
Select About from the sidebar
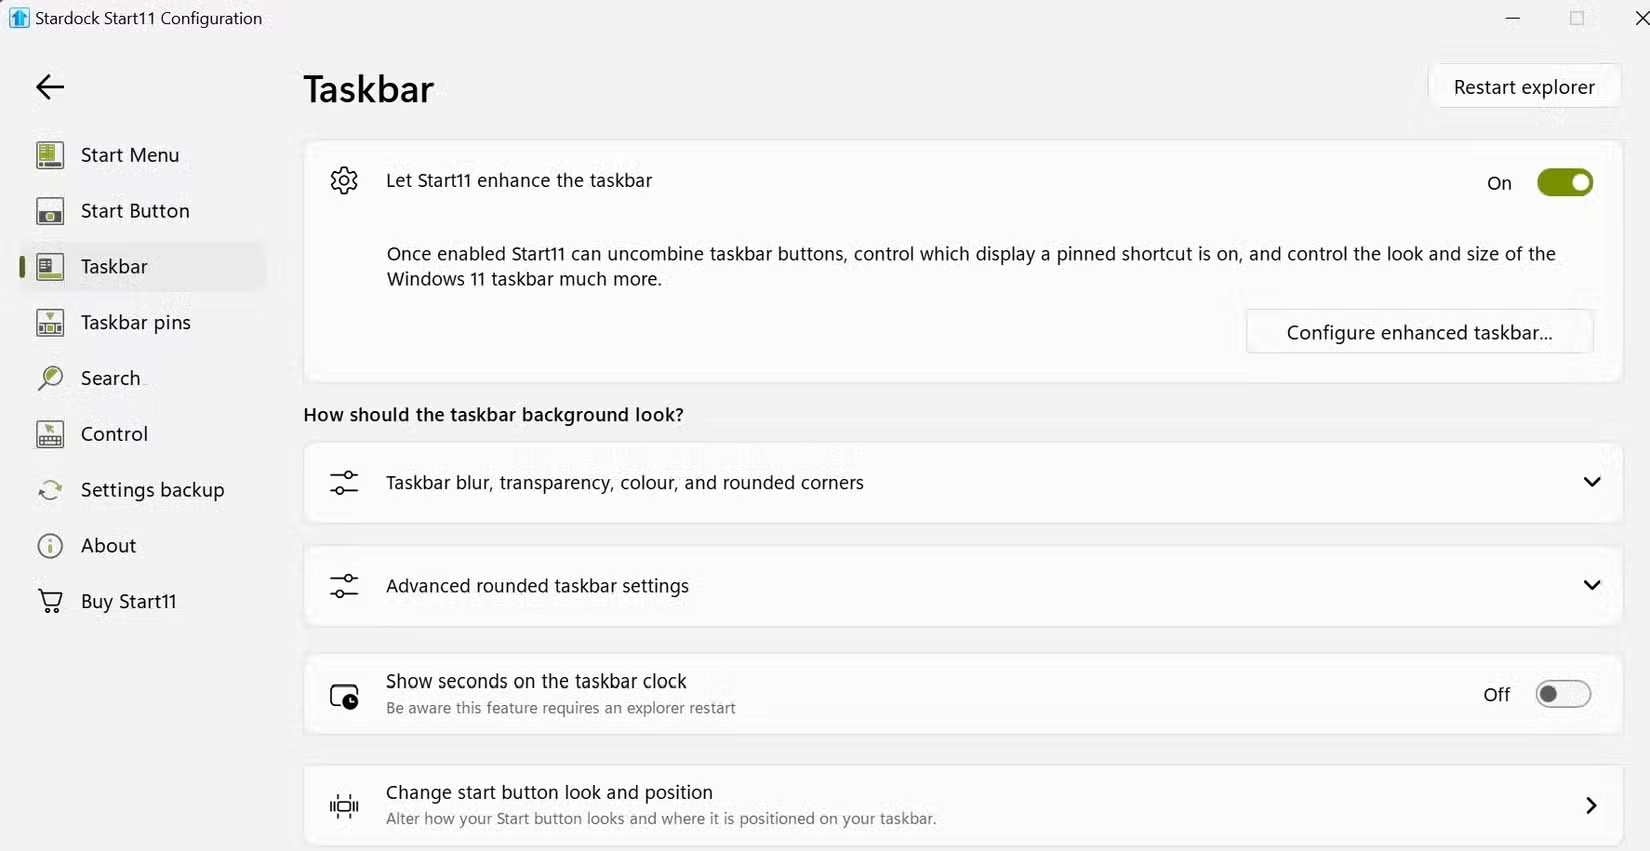tap(107, 546)
